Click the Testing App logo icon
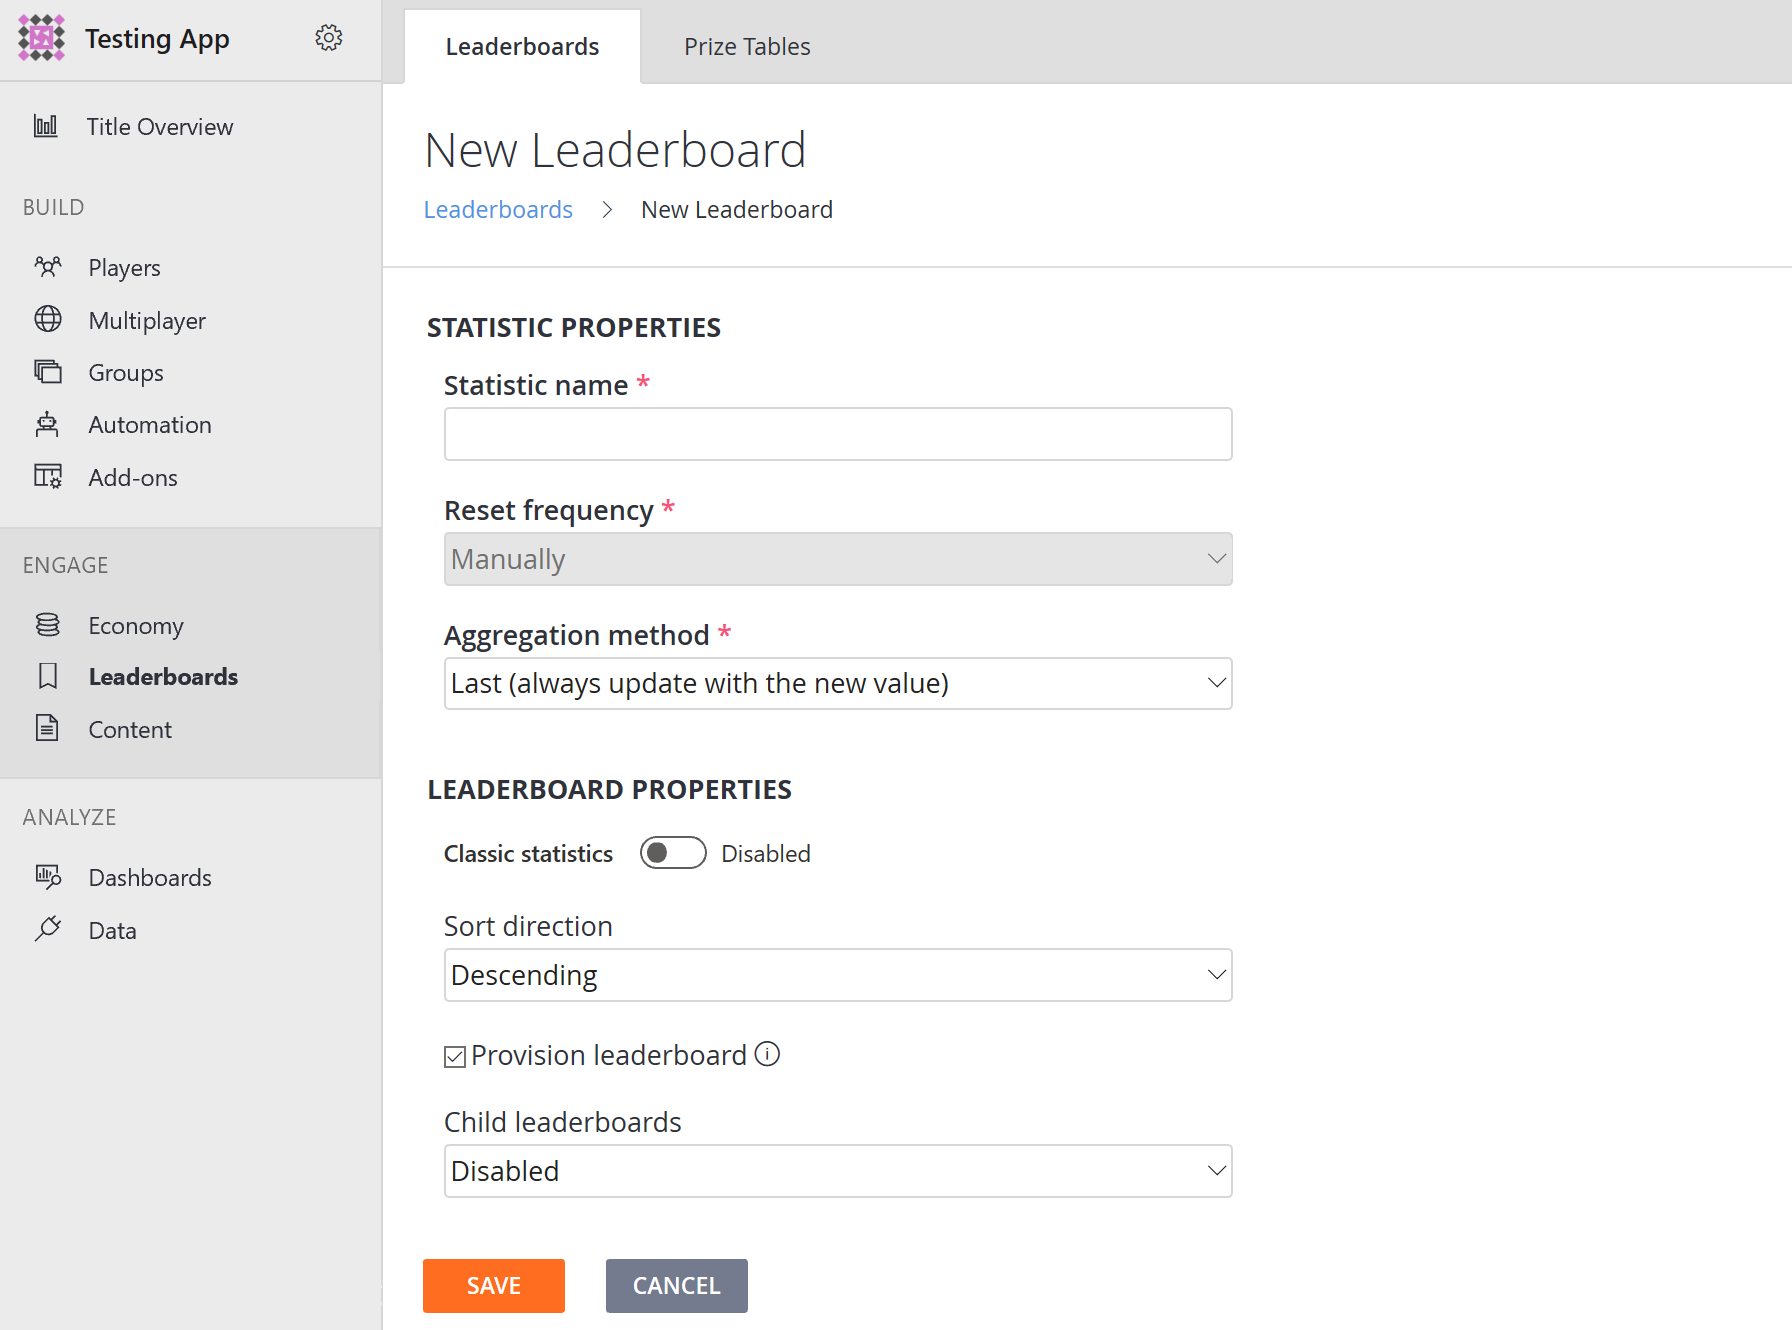Image resolution: width=1792 pixels, height=1330 pixels. pyautogui.click(x=42, y=38)
